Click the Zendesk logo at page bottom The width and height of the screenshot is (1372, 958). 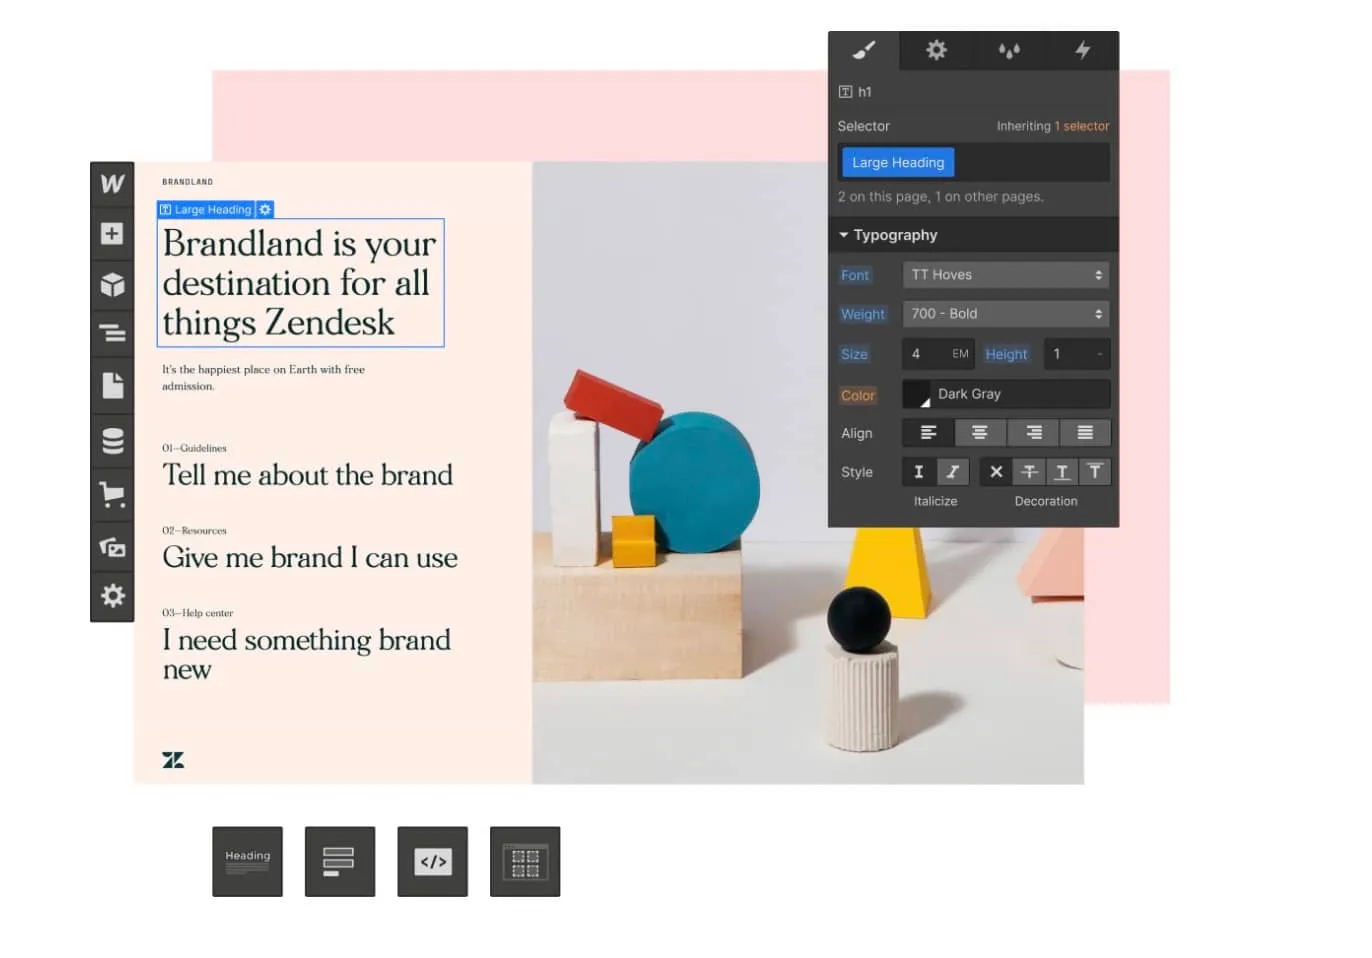click(173, 760)
